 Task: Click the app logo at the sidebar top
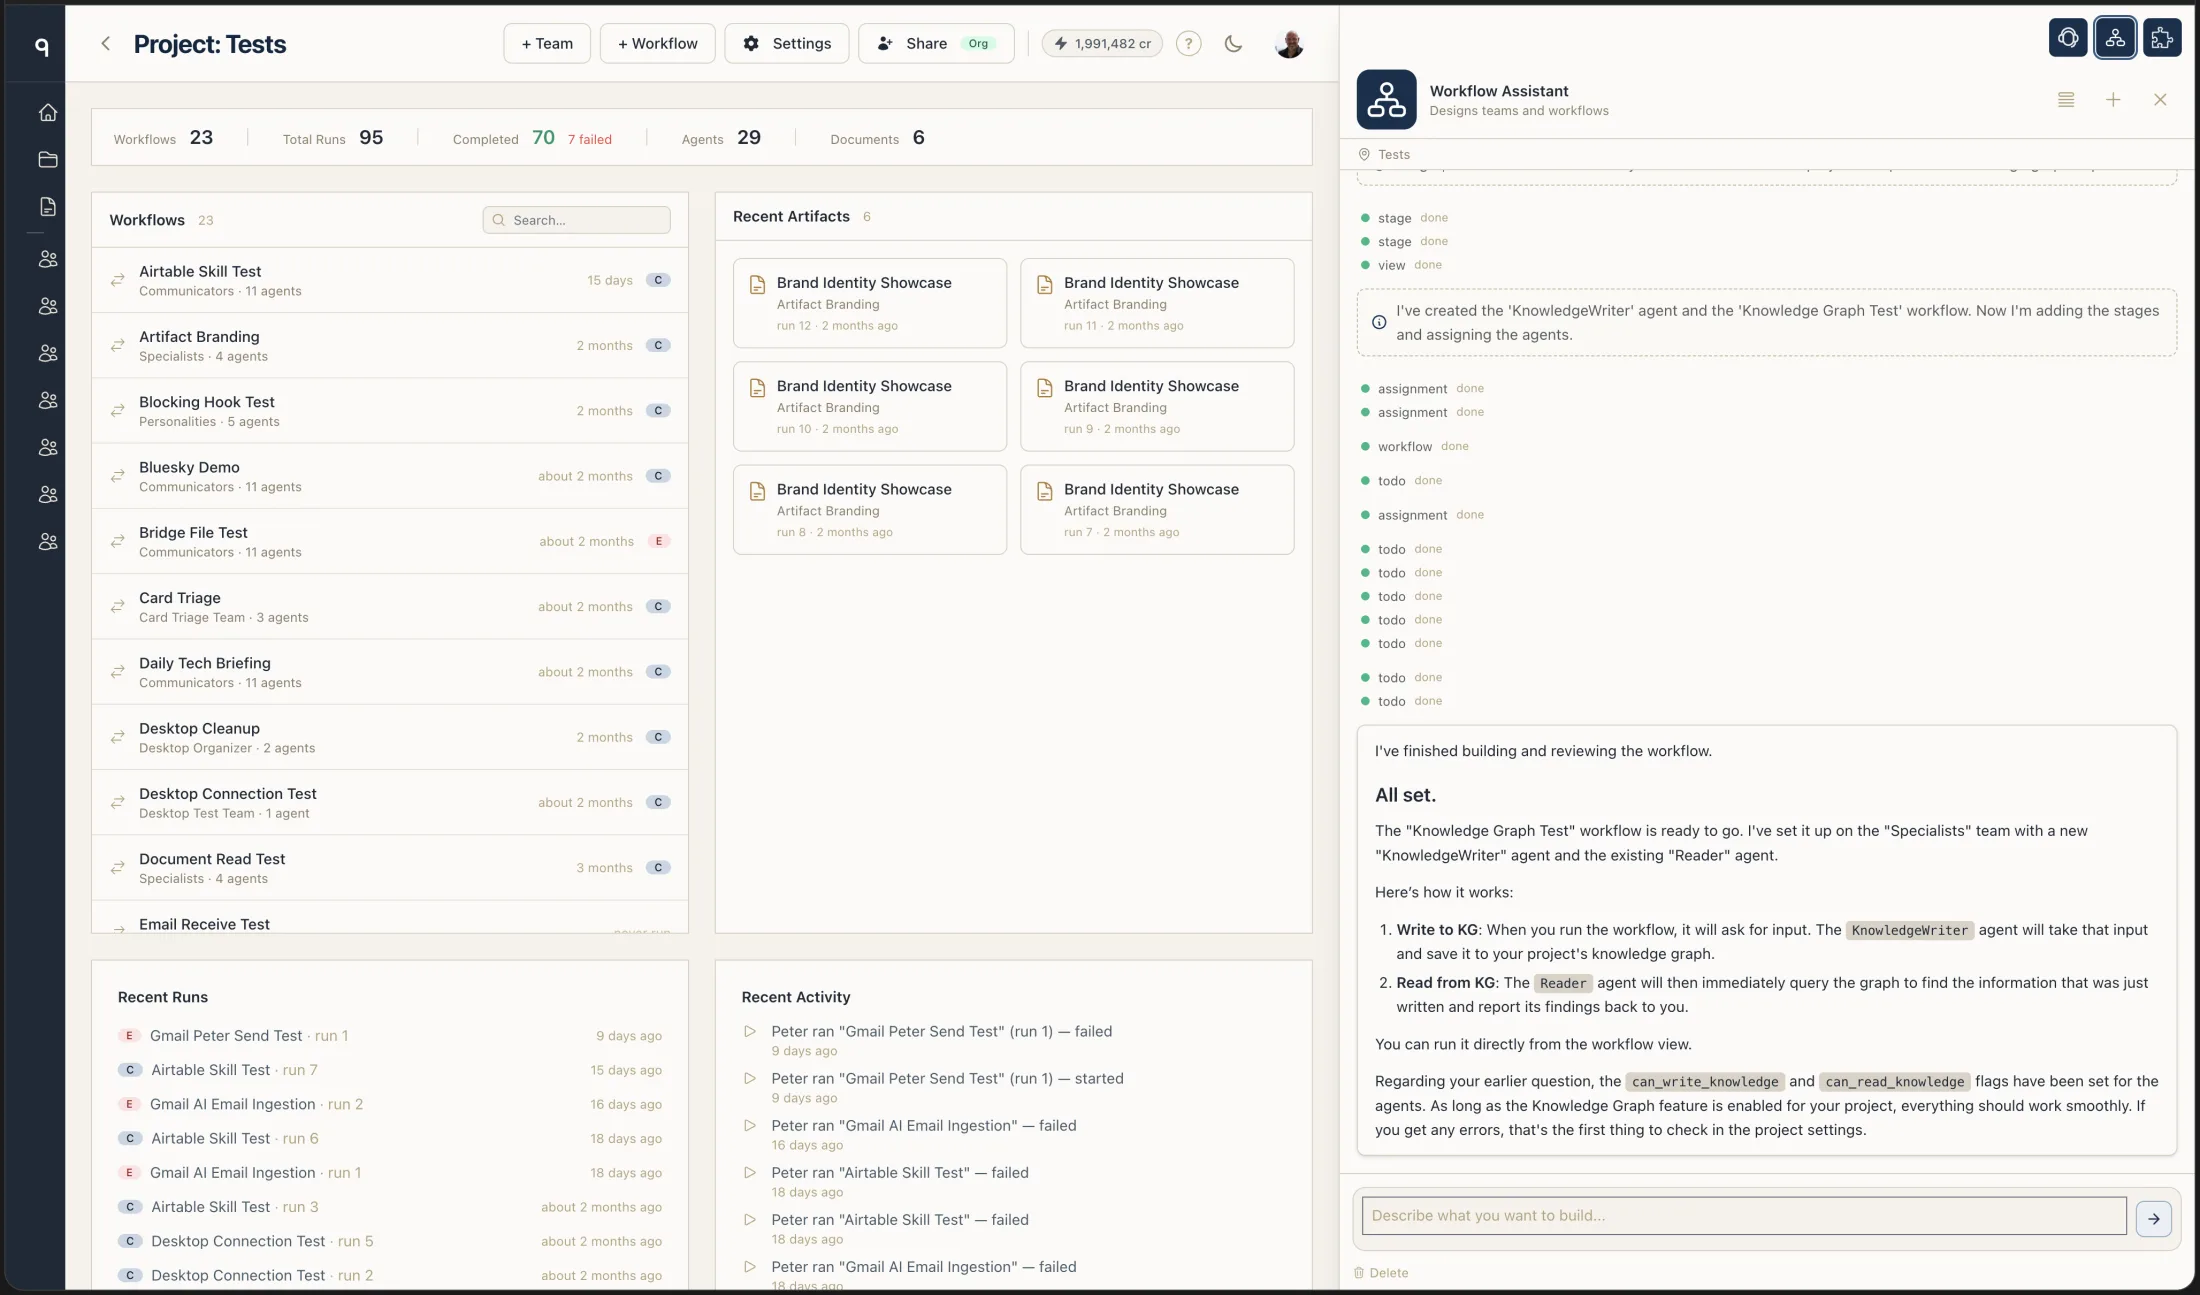(x=41, y=46)
